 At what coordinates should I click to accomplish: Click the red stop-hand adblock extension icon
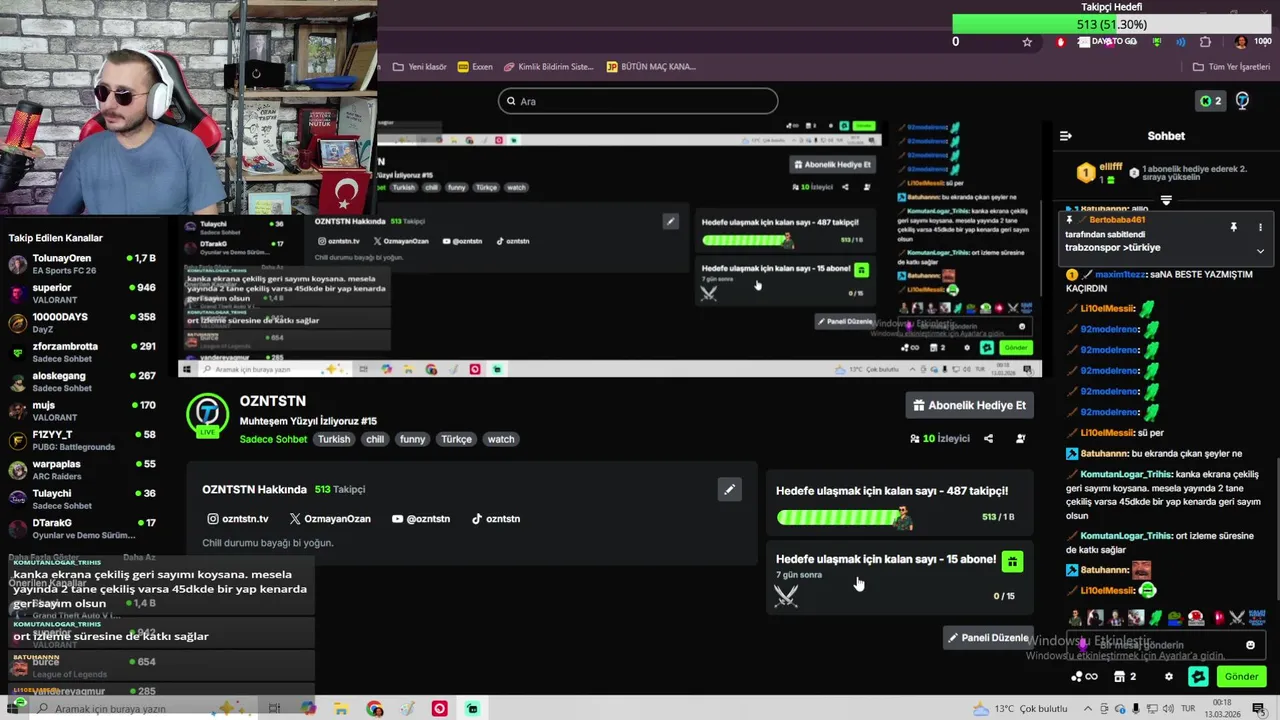[x=1061, y=42]
